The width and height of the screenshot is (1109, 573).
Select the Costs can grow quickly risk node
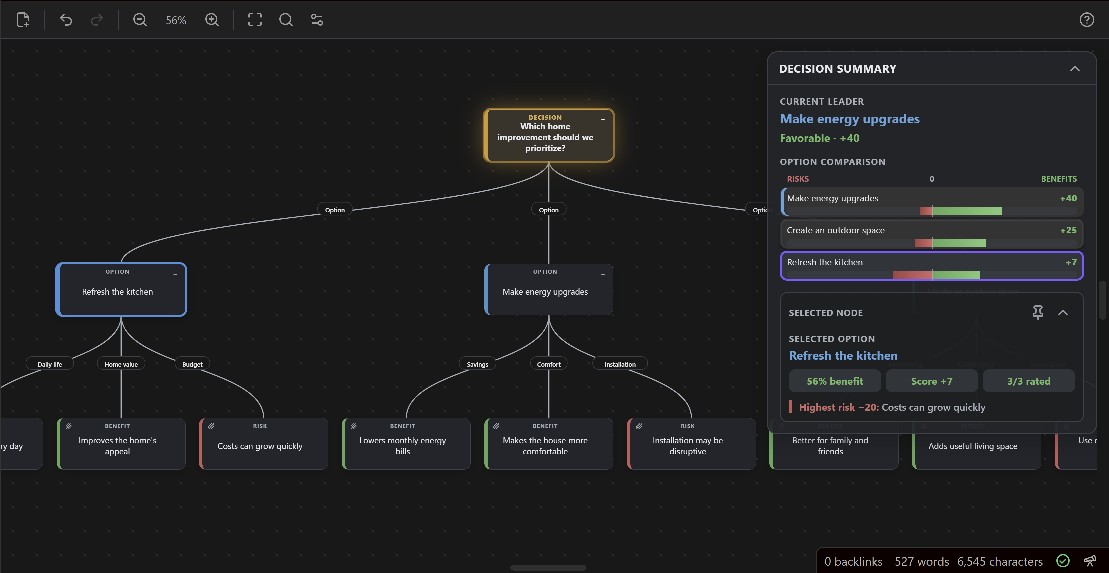264,444
